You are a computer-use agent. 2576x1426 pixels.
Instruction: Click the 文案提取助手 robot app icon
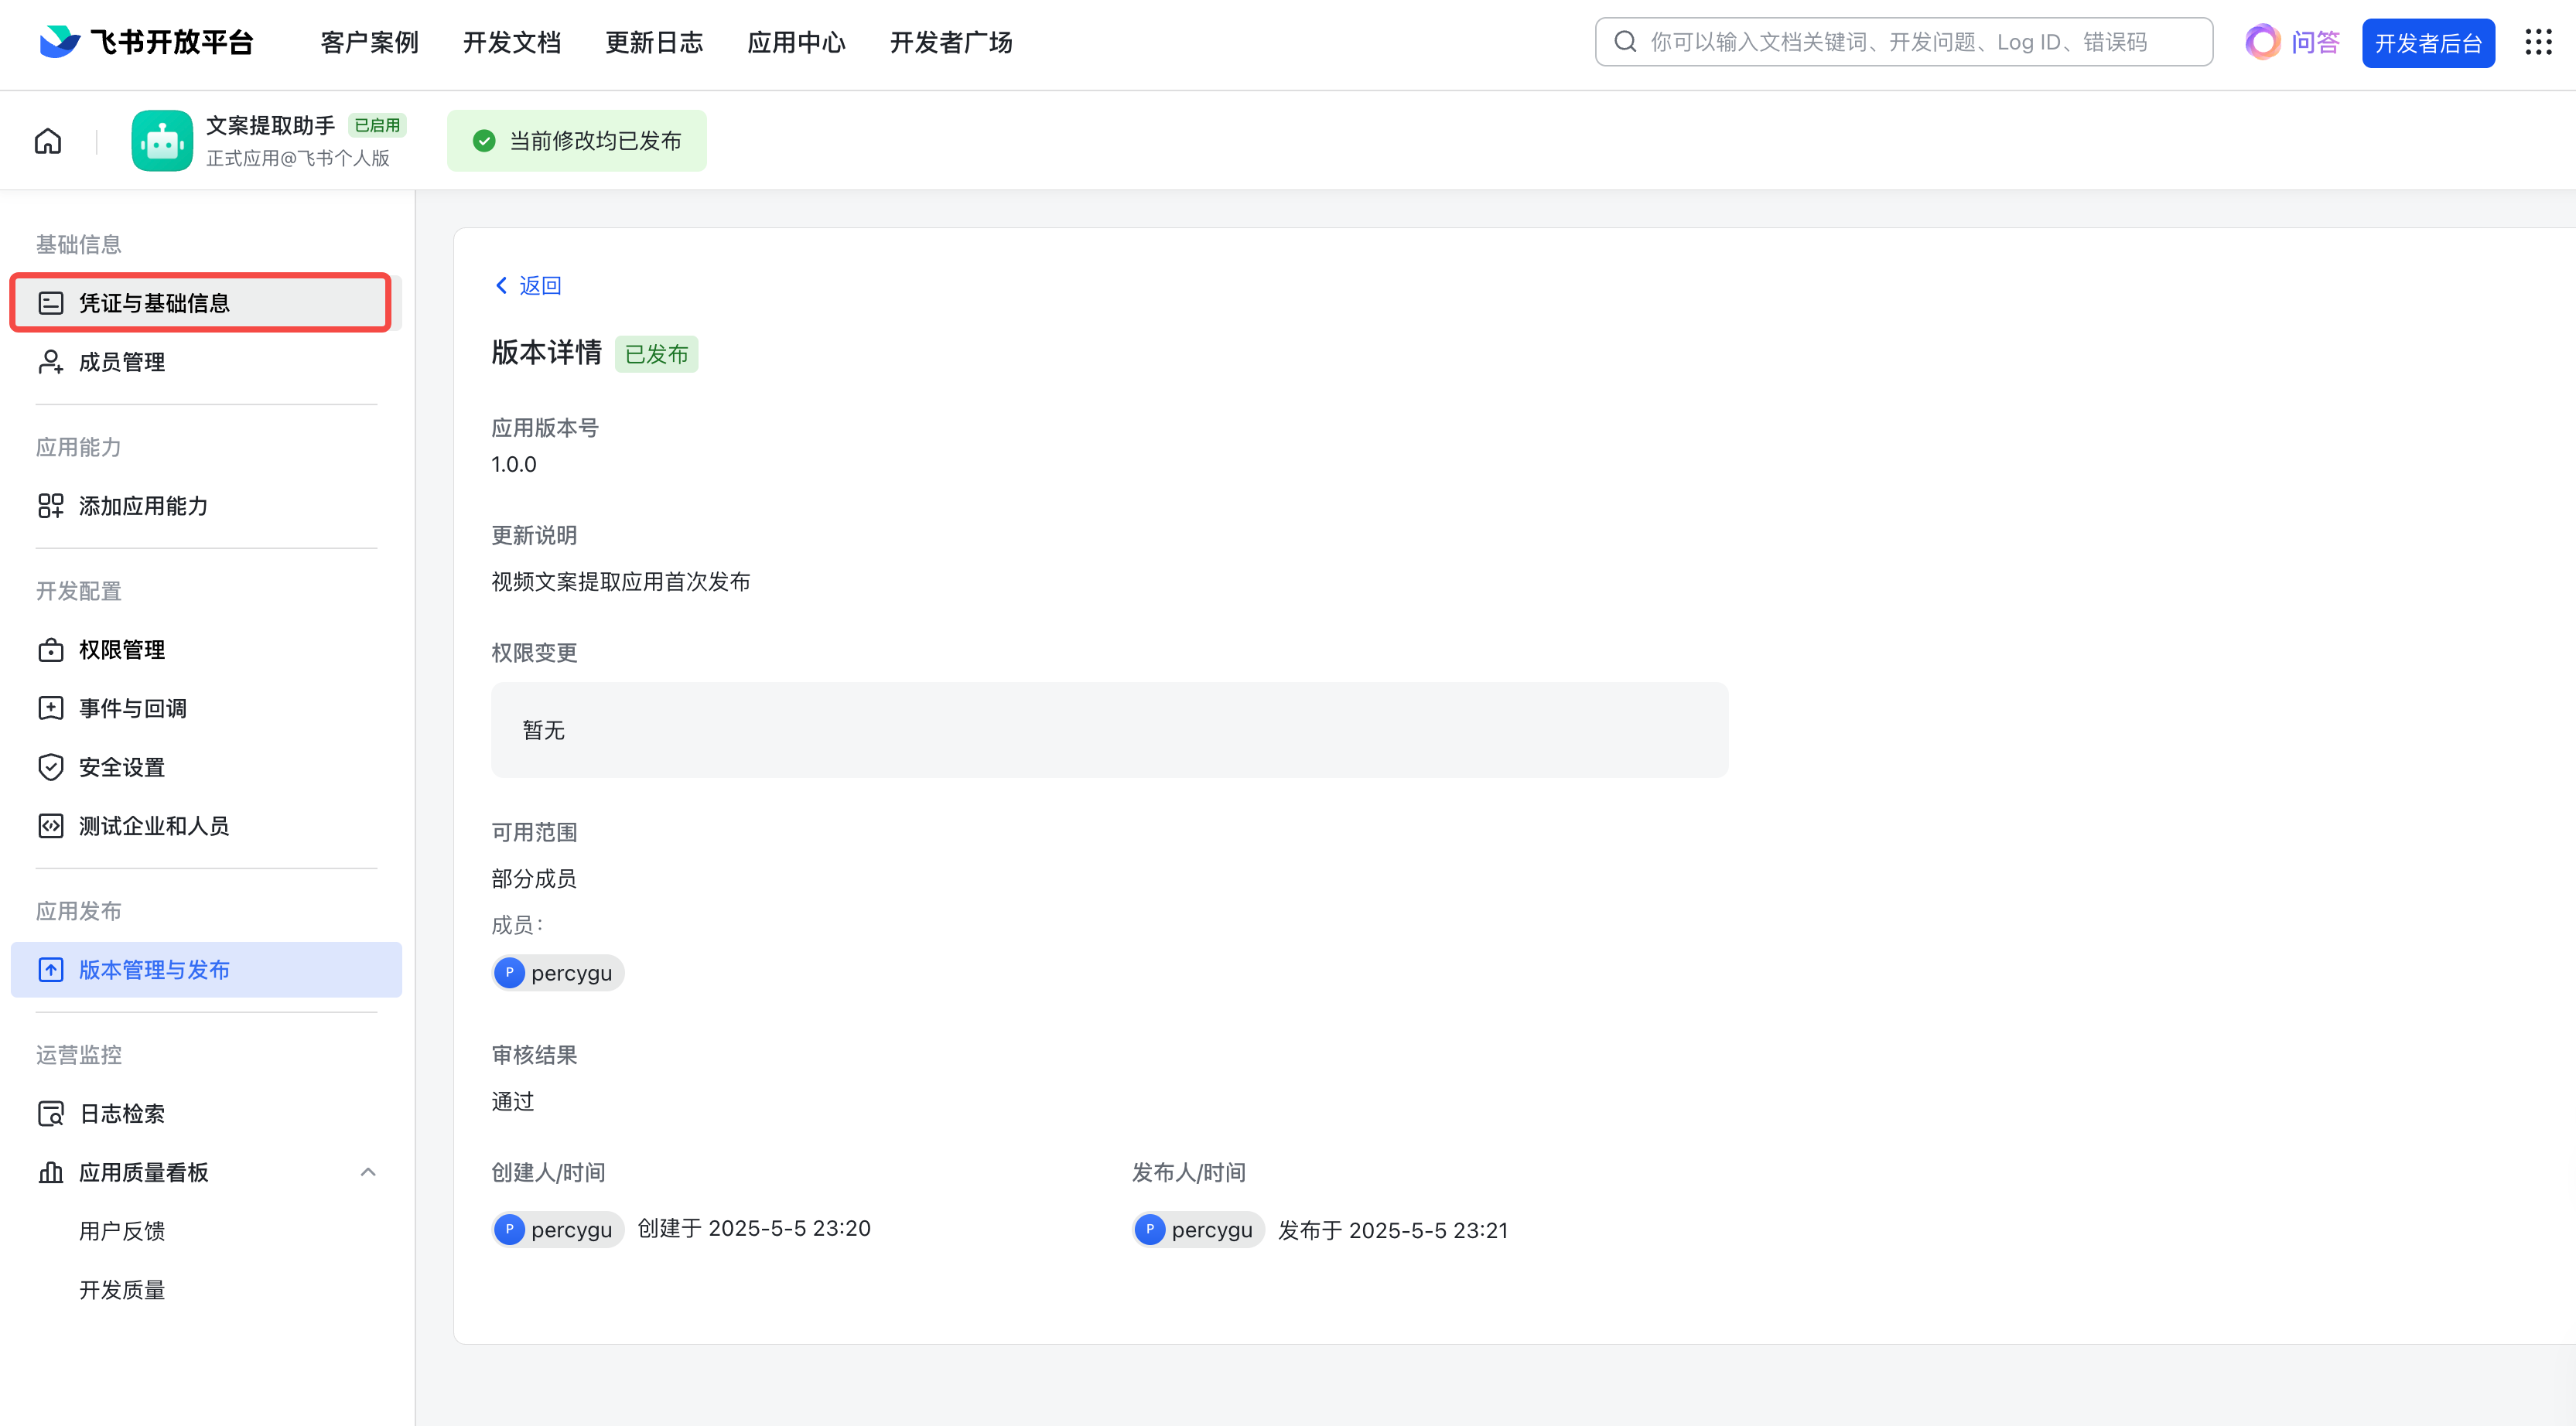[162, 141]
